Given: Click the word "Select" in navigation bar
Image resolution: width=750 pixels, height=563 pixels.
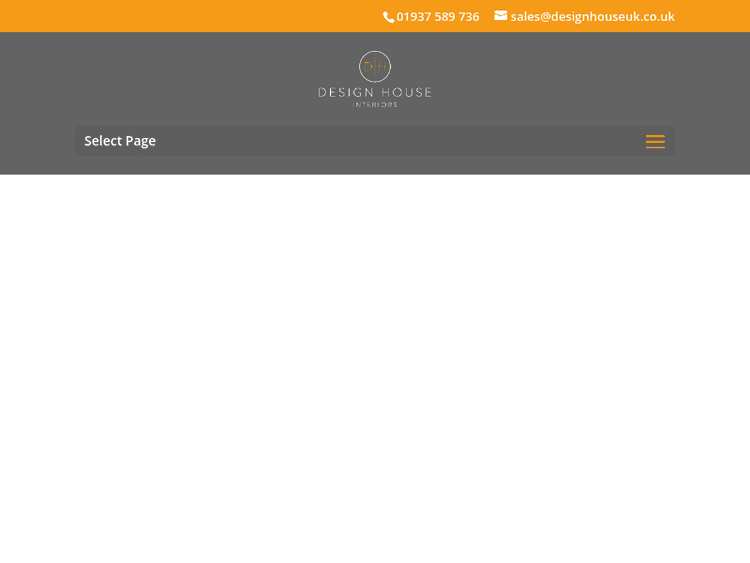Looking at the screenshot, I should pos(102,141).
